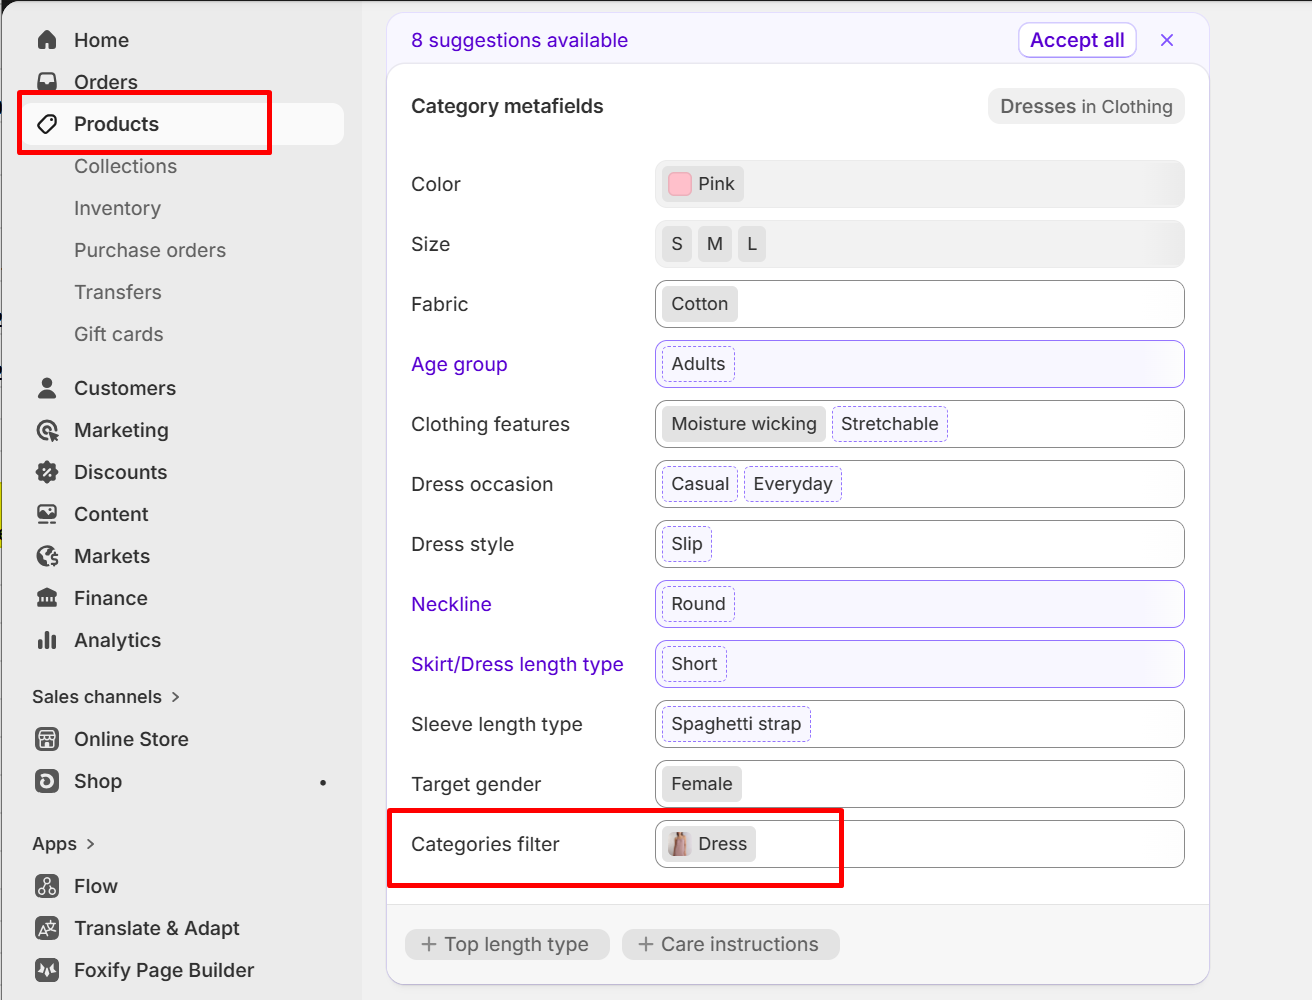Add Care instructions metafield
Screen dimensions: 1312x1000
click(730, 944)
